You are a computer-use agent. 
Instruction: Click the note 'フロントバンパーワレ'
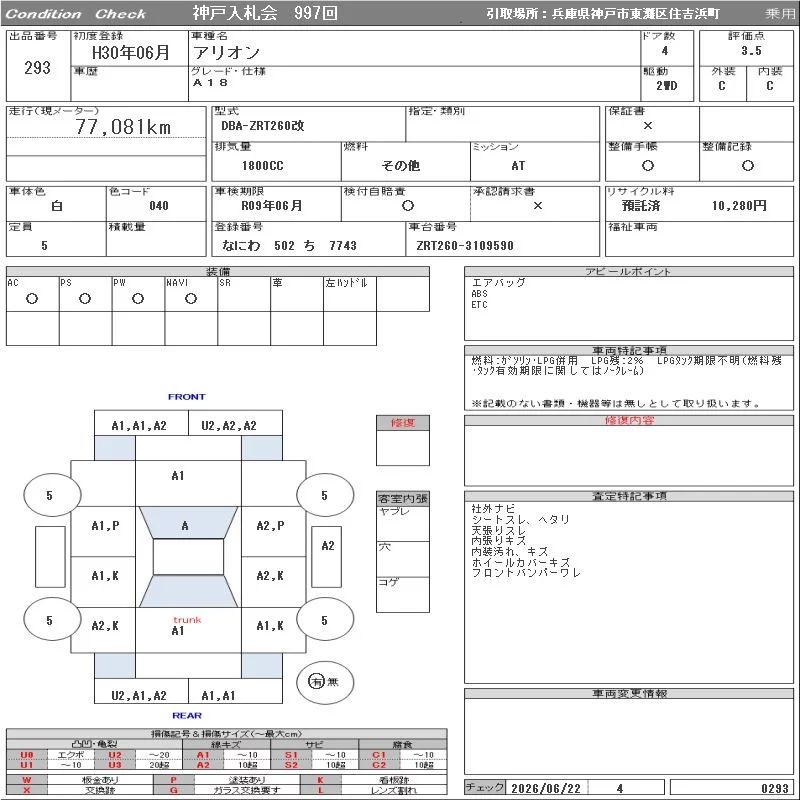(526, 572)
